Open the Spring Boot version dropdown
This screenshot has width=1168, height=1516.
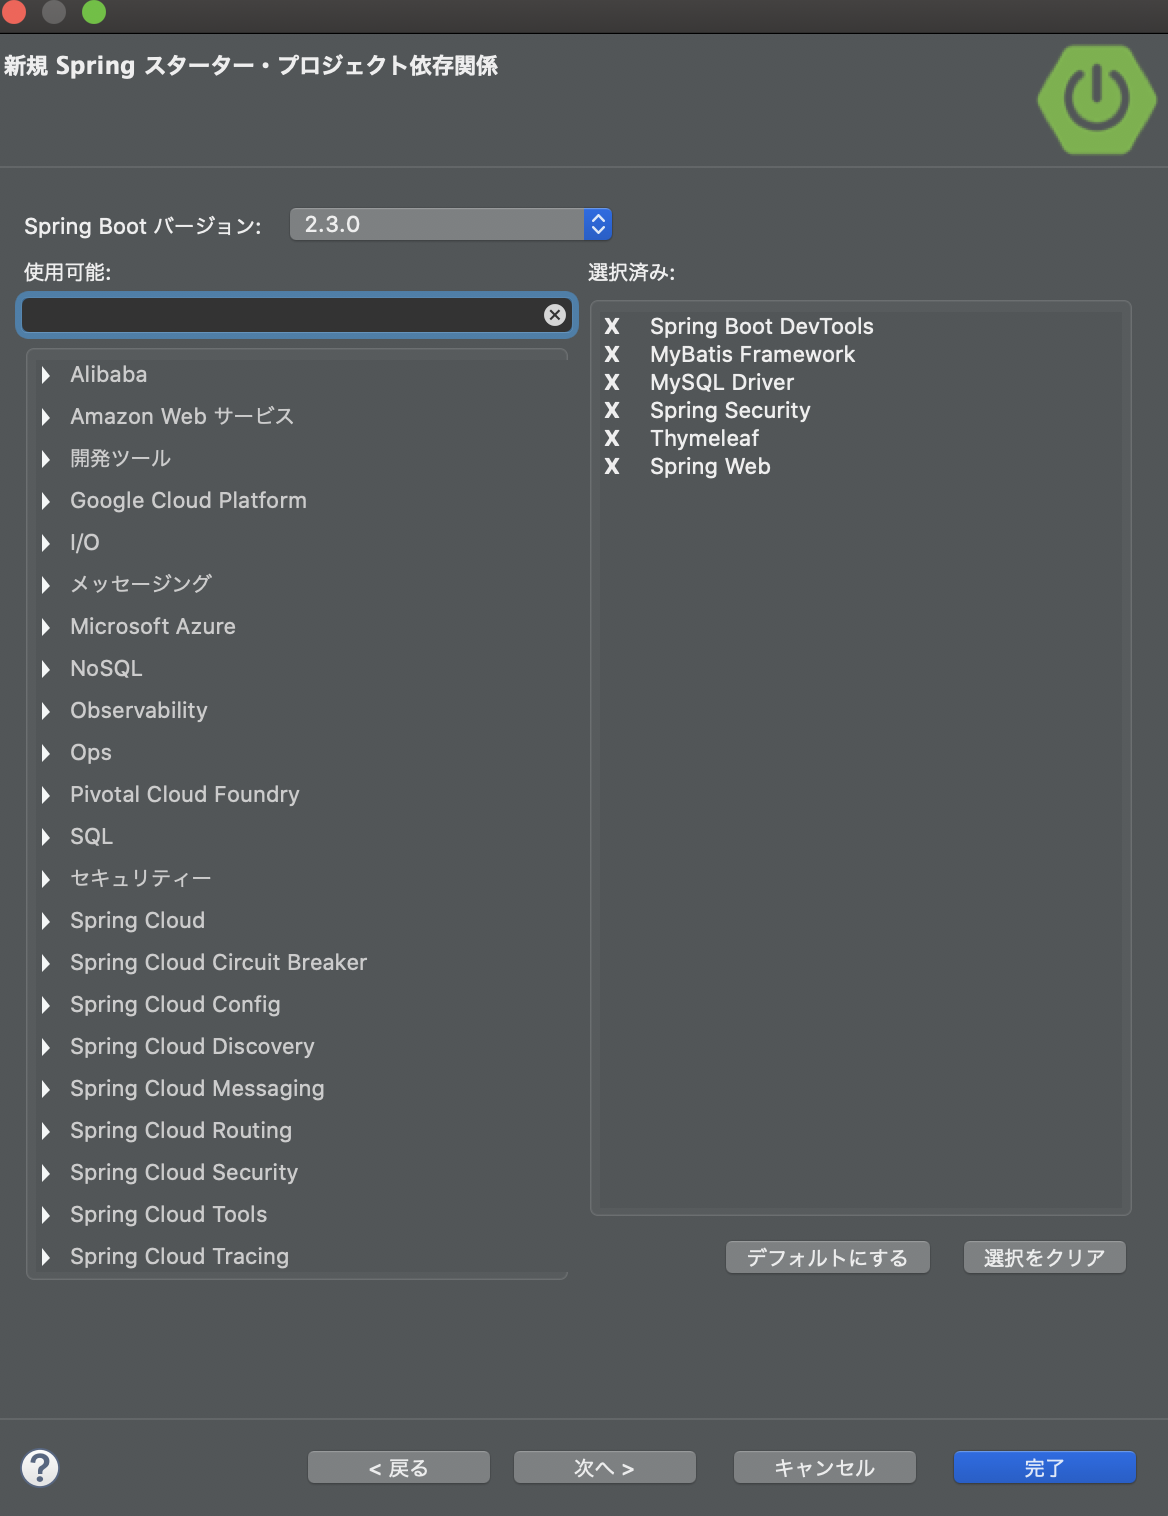pyautogui.click(x=451, y=224)
